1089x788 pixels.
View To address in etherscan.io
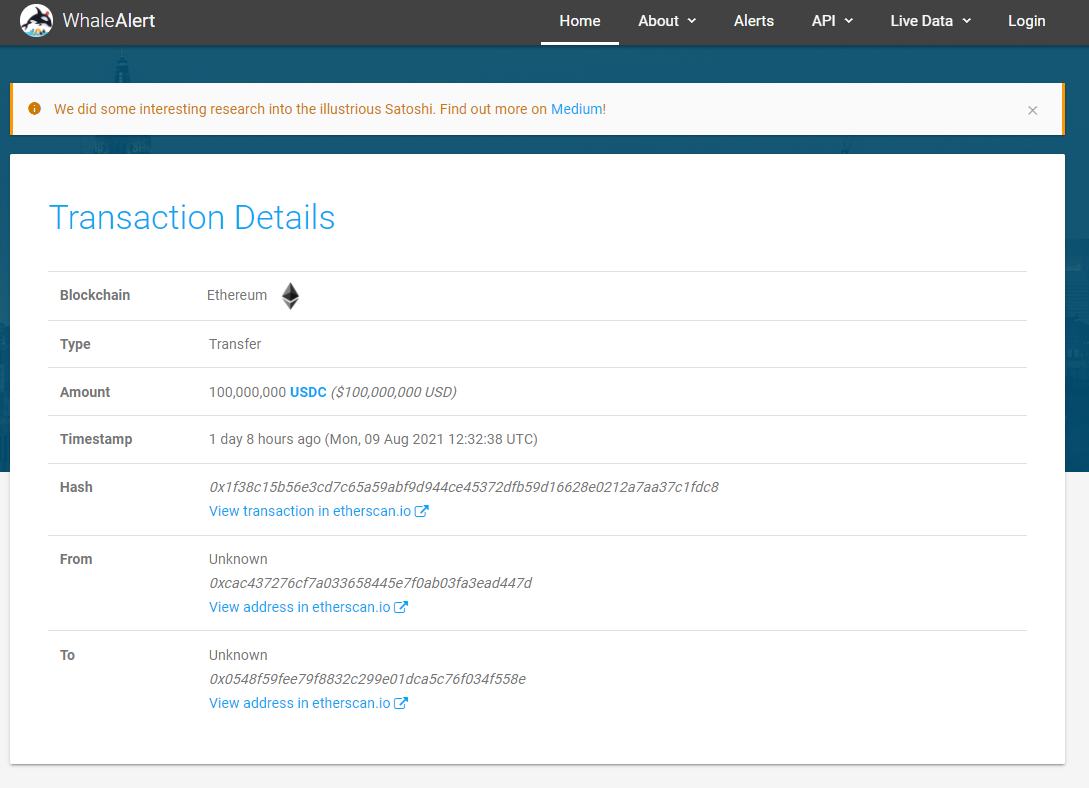coord(299,703)
